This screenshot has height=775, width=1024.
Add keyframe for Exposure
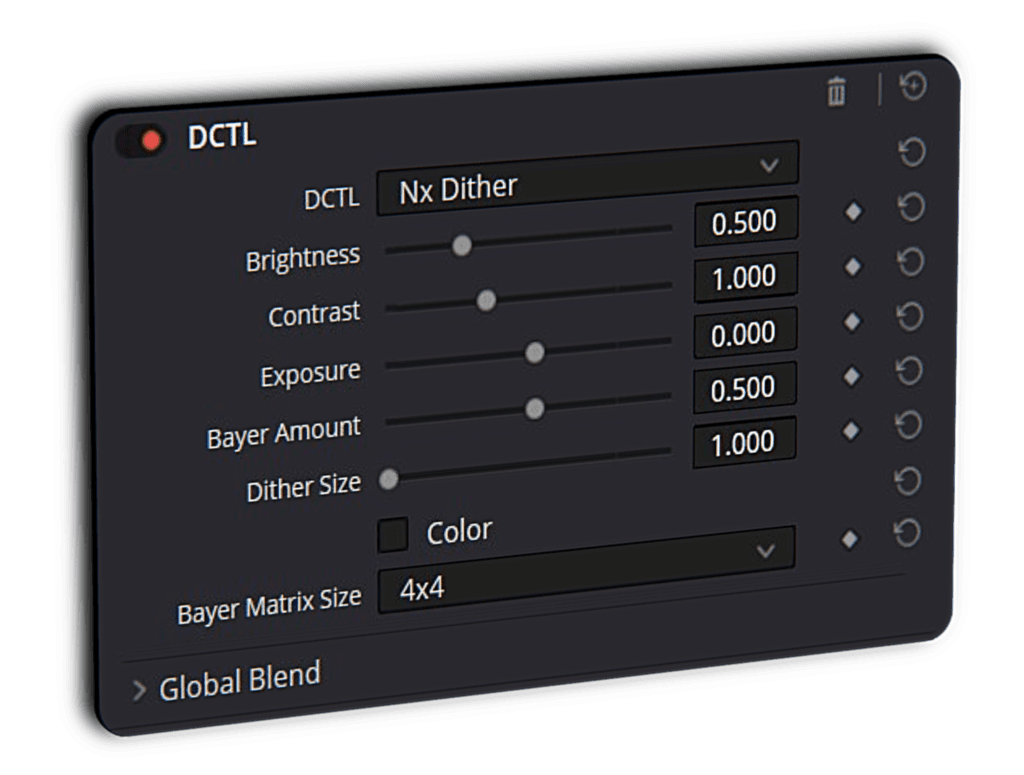tap(852, 321)
